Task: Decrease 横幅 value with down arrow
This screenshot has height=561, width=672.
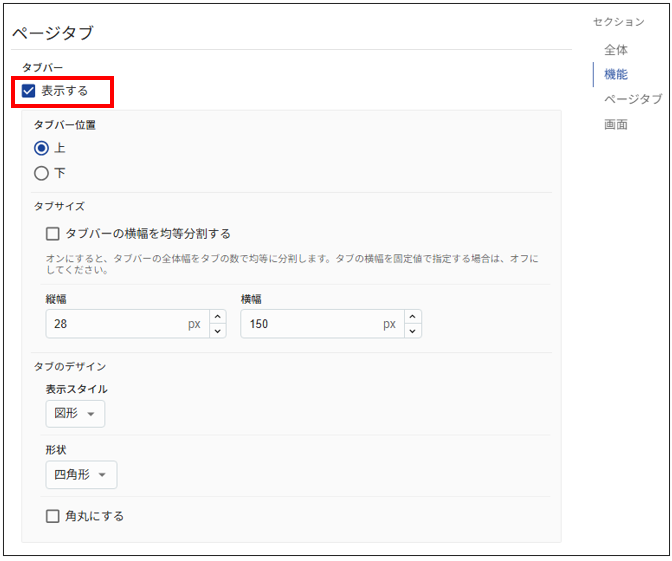Action: [412, 331]
